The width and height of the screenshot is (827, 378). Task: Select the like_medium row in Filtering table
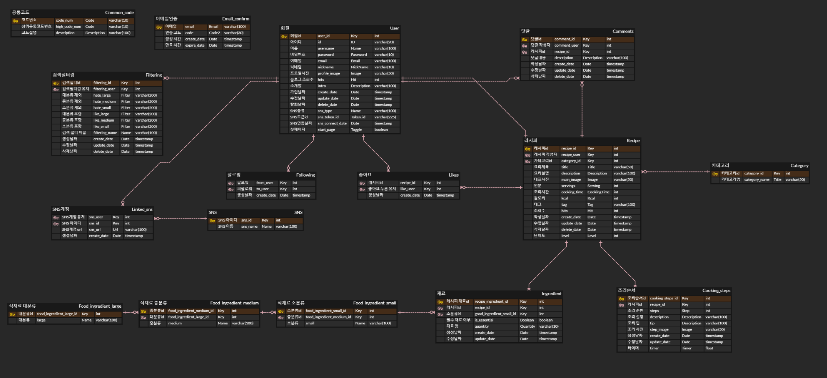[107, 120]
